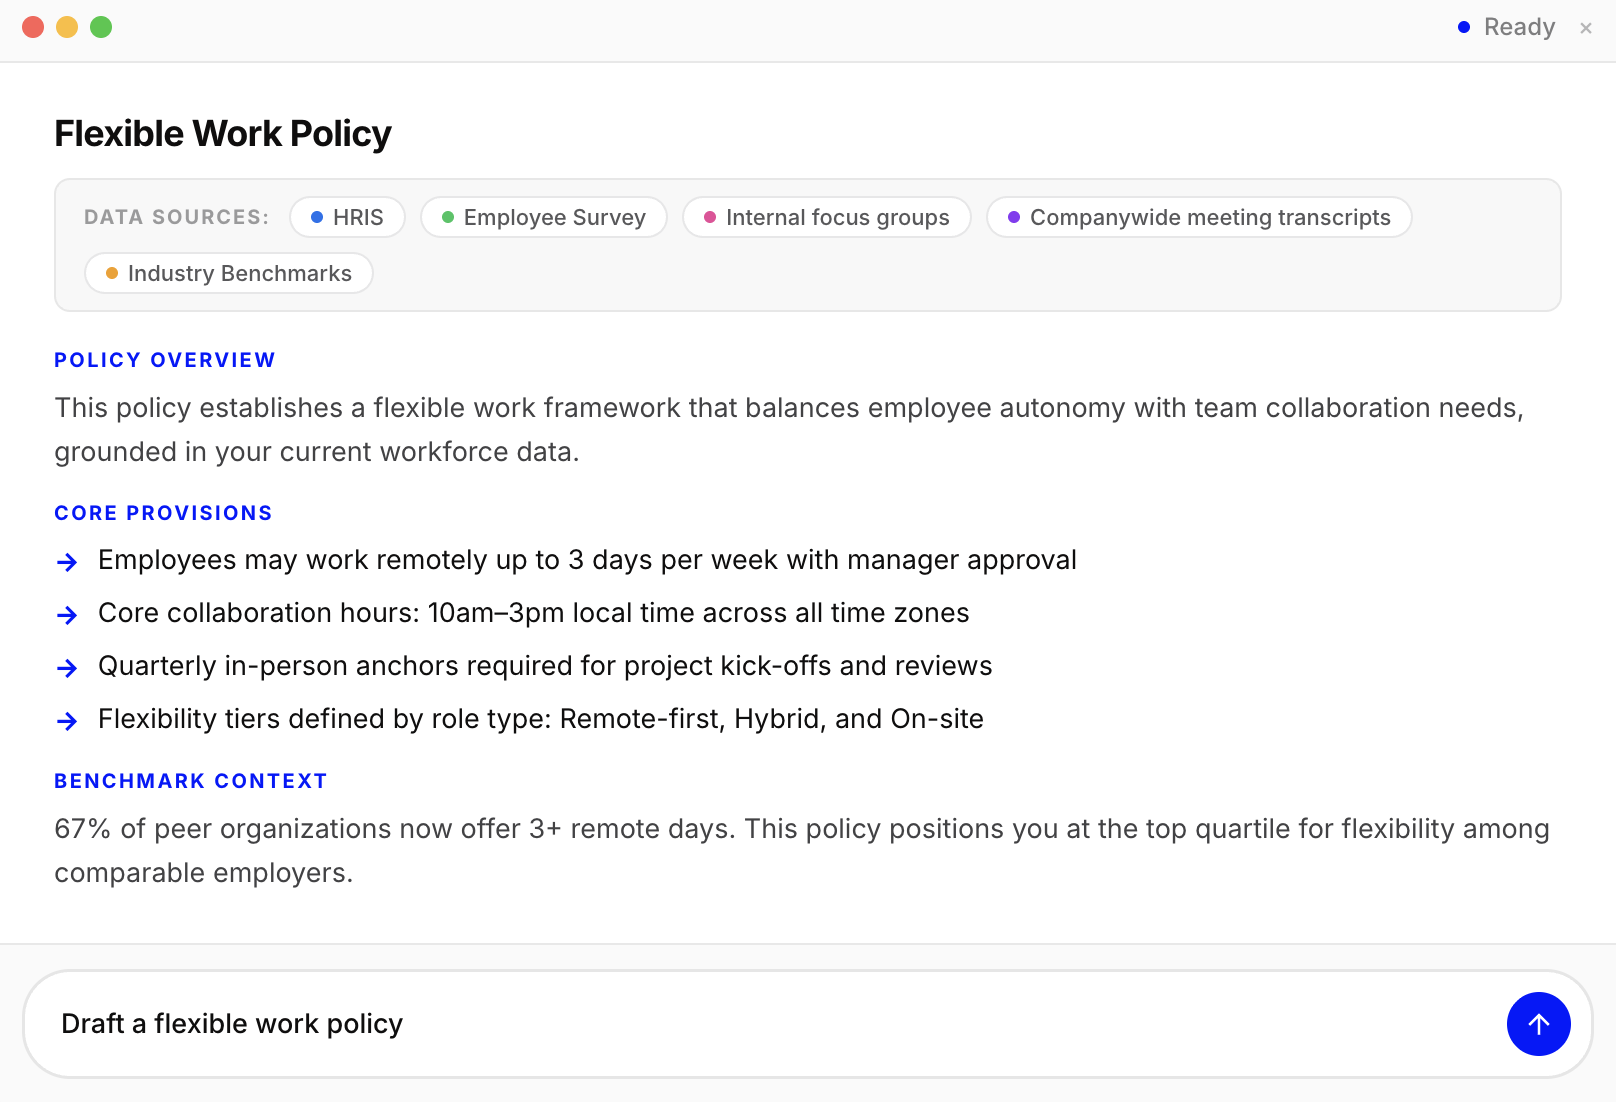Click the arrow beside Flexibility tiers provision
The height and width of the screenshot is (1102, 1616).
(67, 721)
